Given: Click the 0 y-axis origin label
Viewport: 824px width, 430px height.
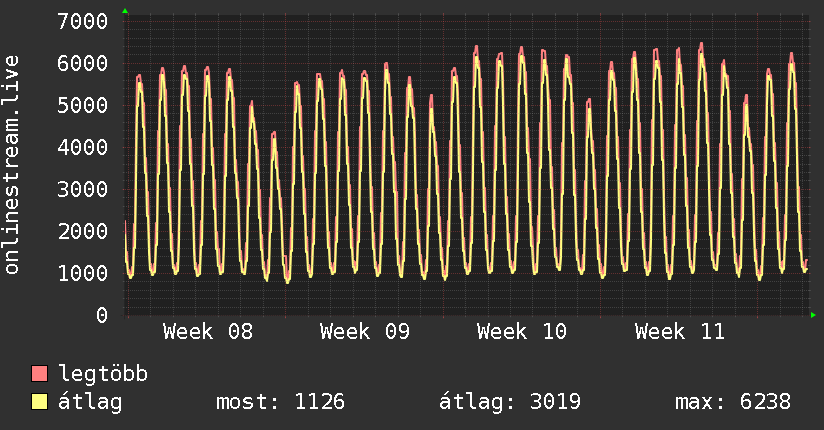Looking at the screenshot, I should click(101, 315).
